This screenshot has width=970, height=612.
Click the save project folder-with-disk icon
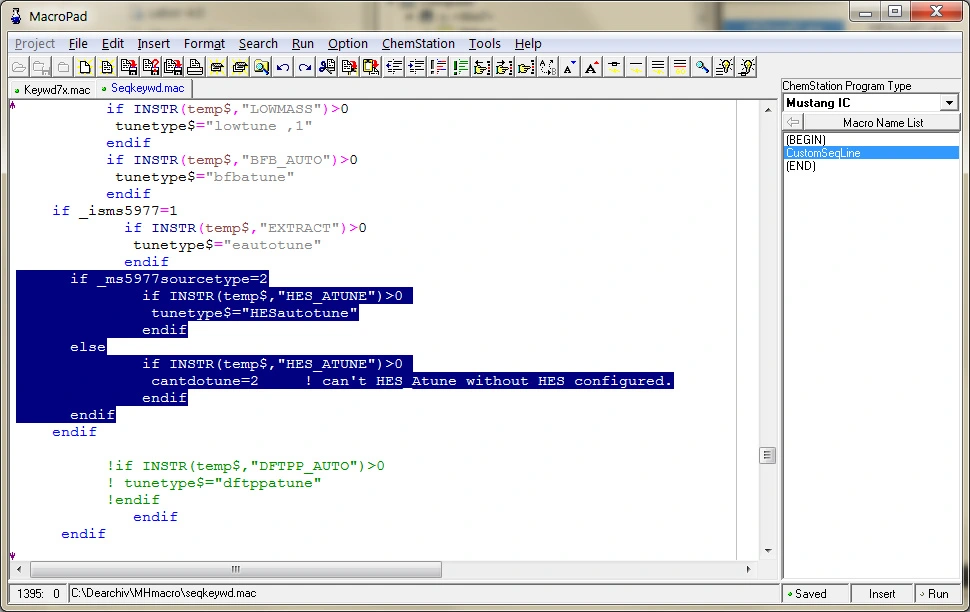(x=41, y=67)
